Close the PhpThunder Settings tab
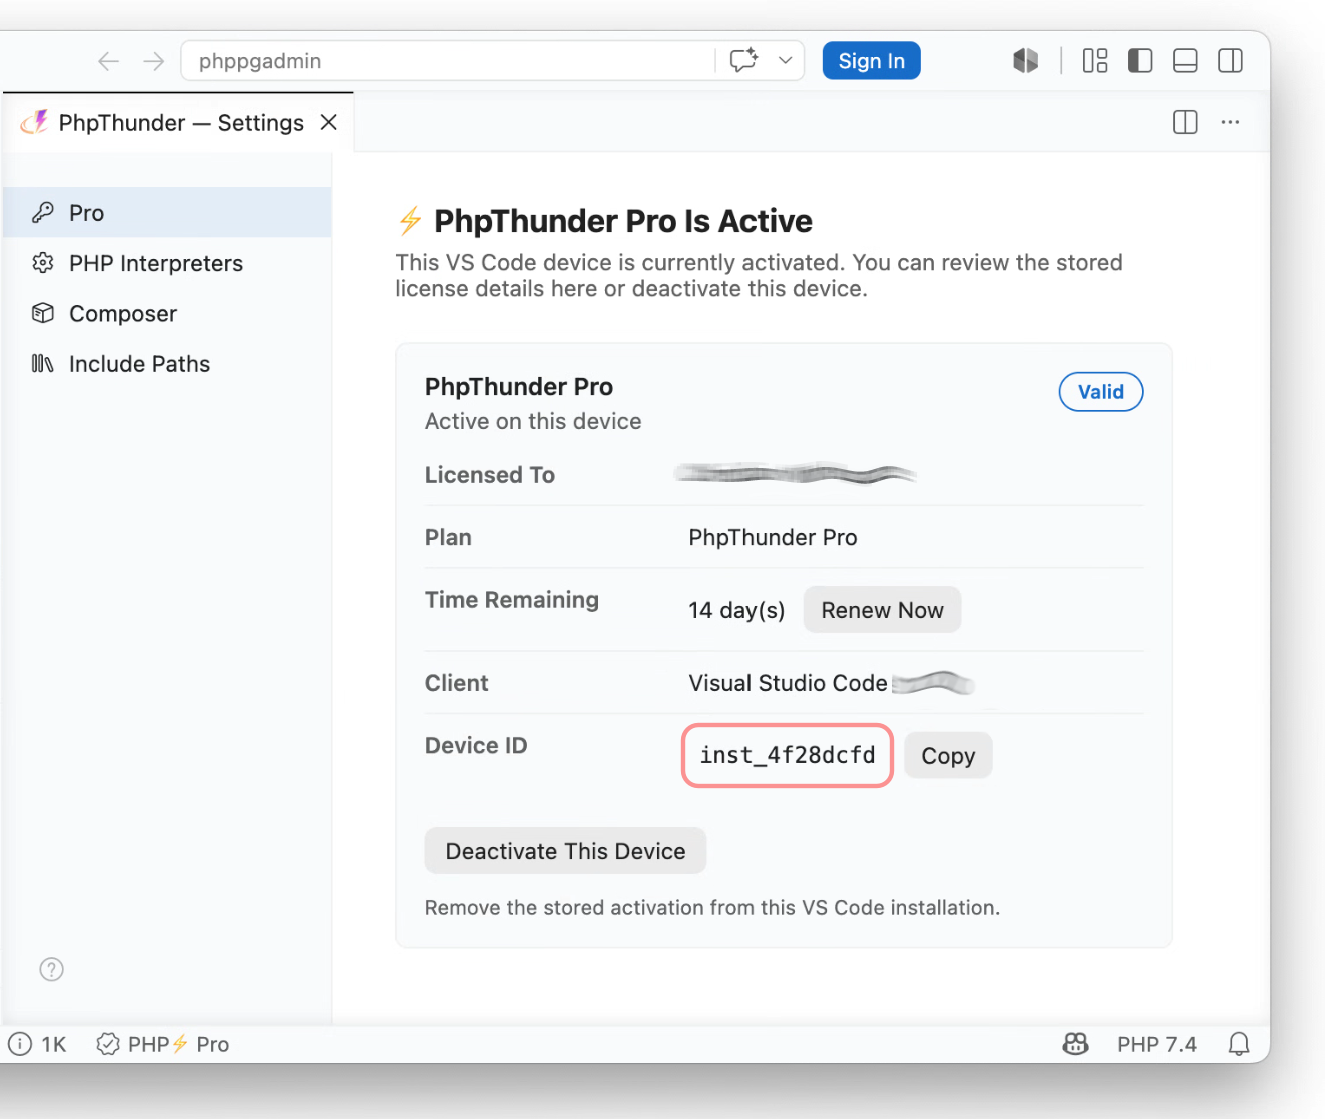 point(328,122)
